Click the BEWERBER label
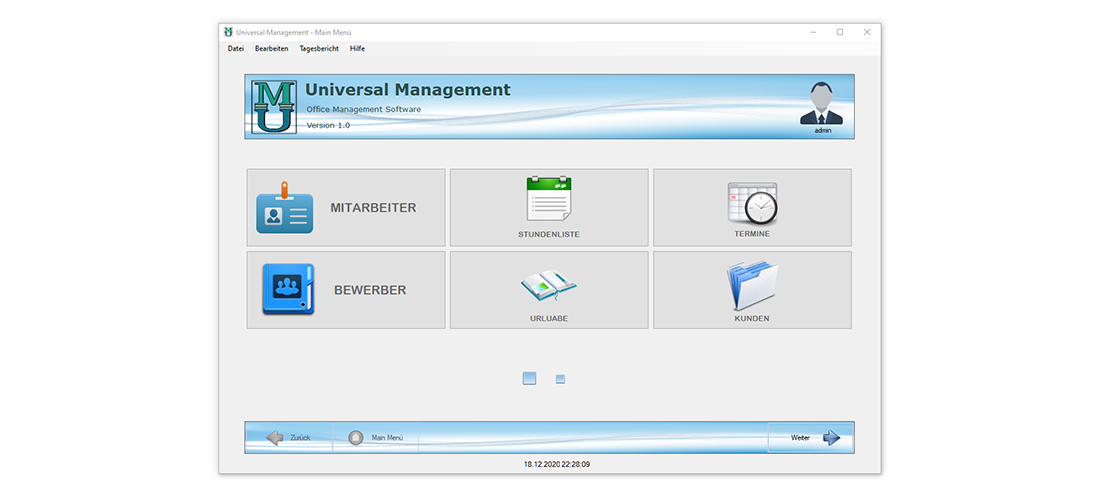The image size is (1100, 500). [370, 290]
